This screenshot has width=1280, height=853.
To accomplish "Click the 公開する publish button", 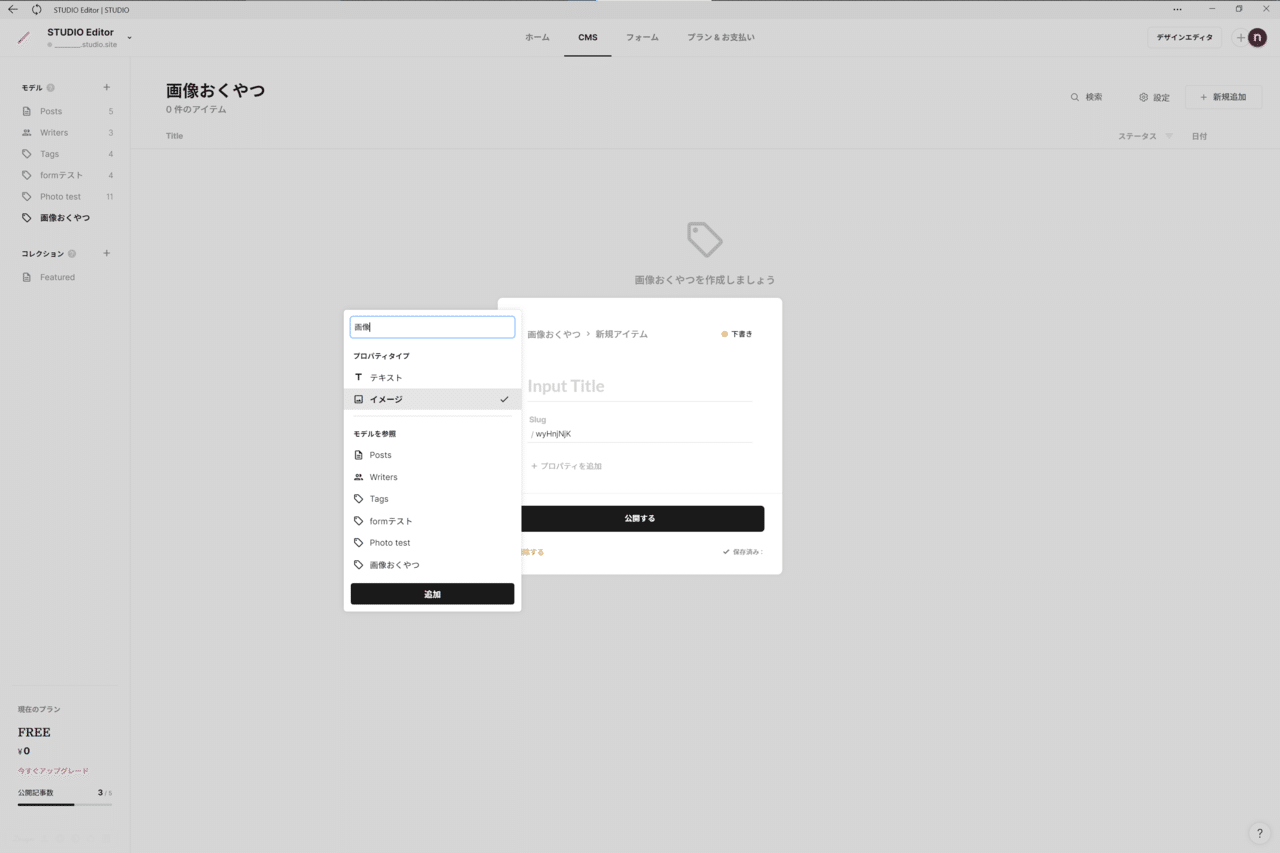I will tap(640, 518).
